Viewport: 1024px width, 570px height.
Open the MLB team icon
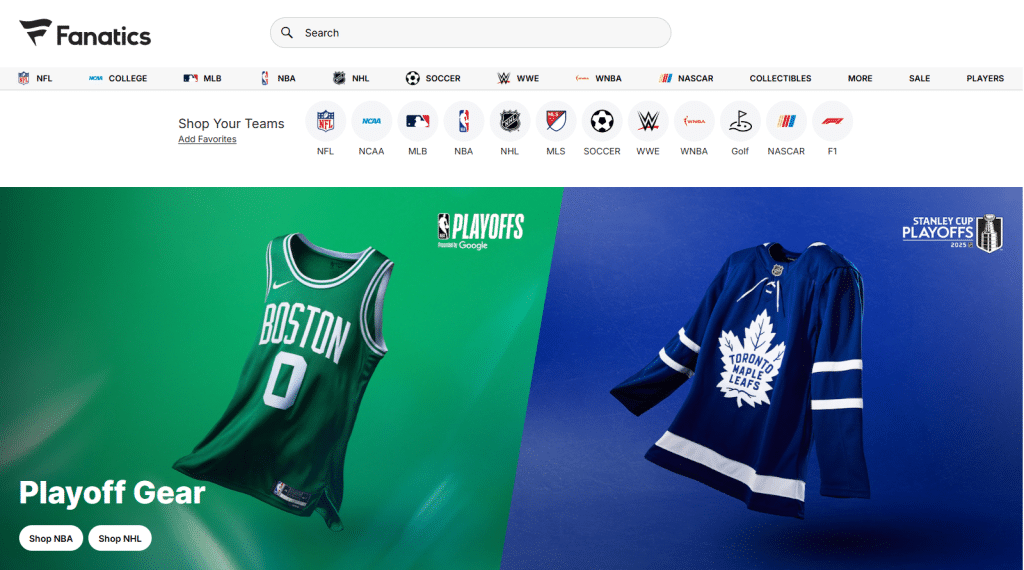(417, 122)
